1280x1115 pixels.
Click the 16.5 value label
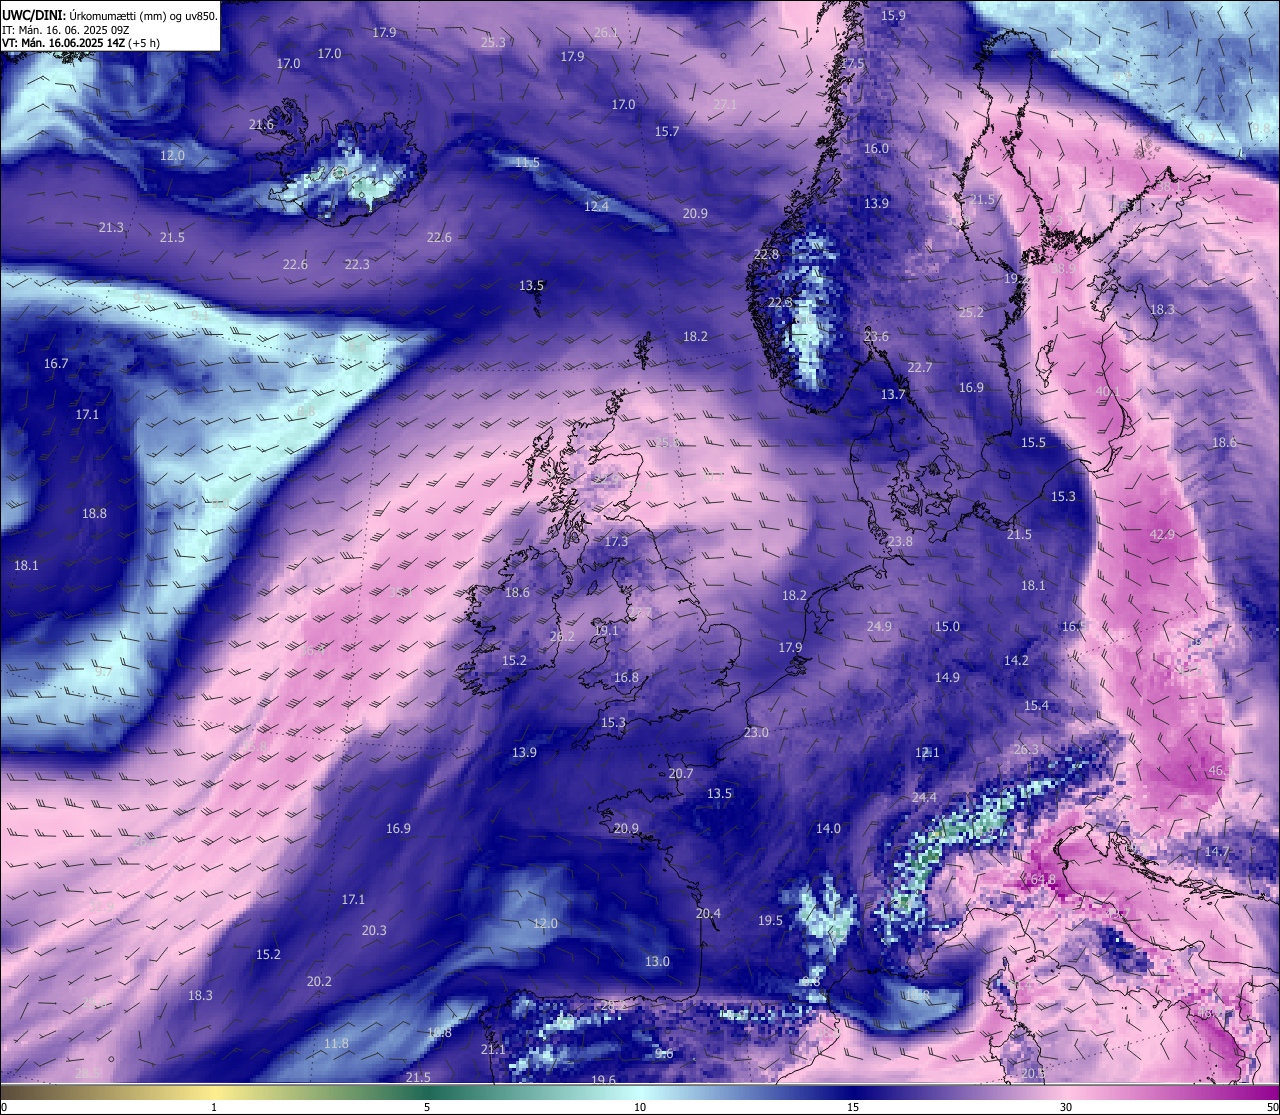pyautogui.click(x=1074, y=627)
